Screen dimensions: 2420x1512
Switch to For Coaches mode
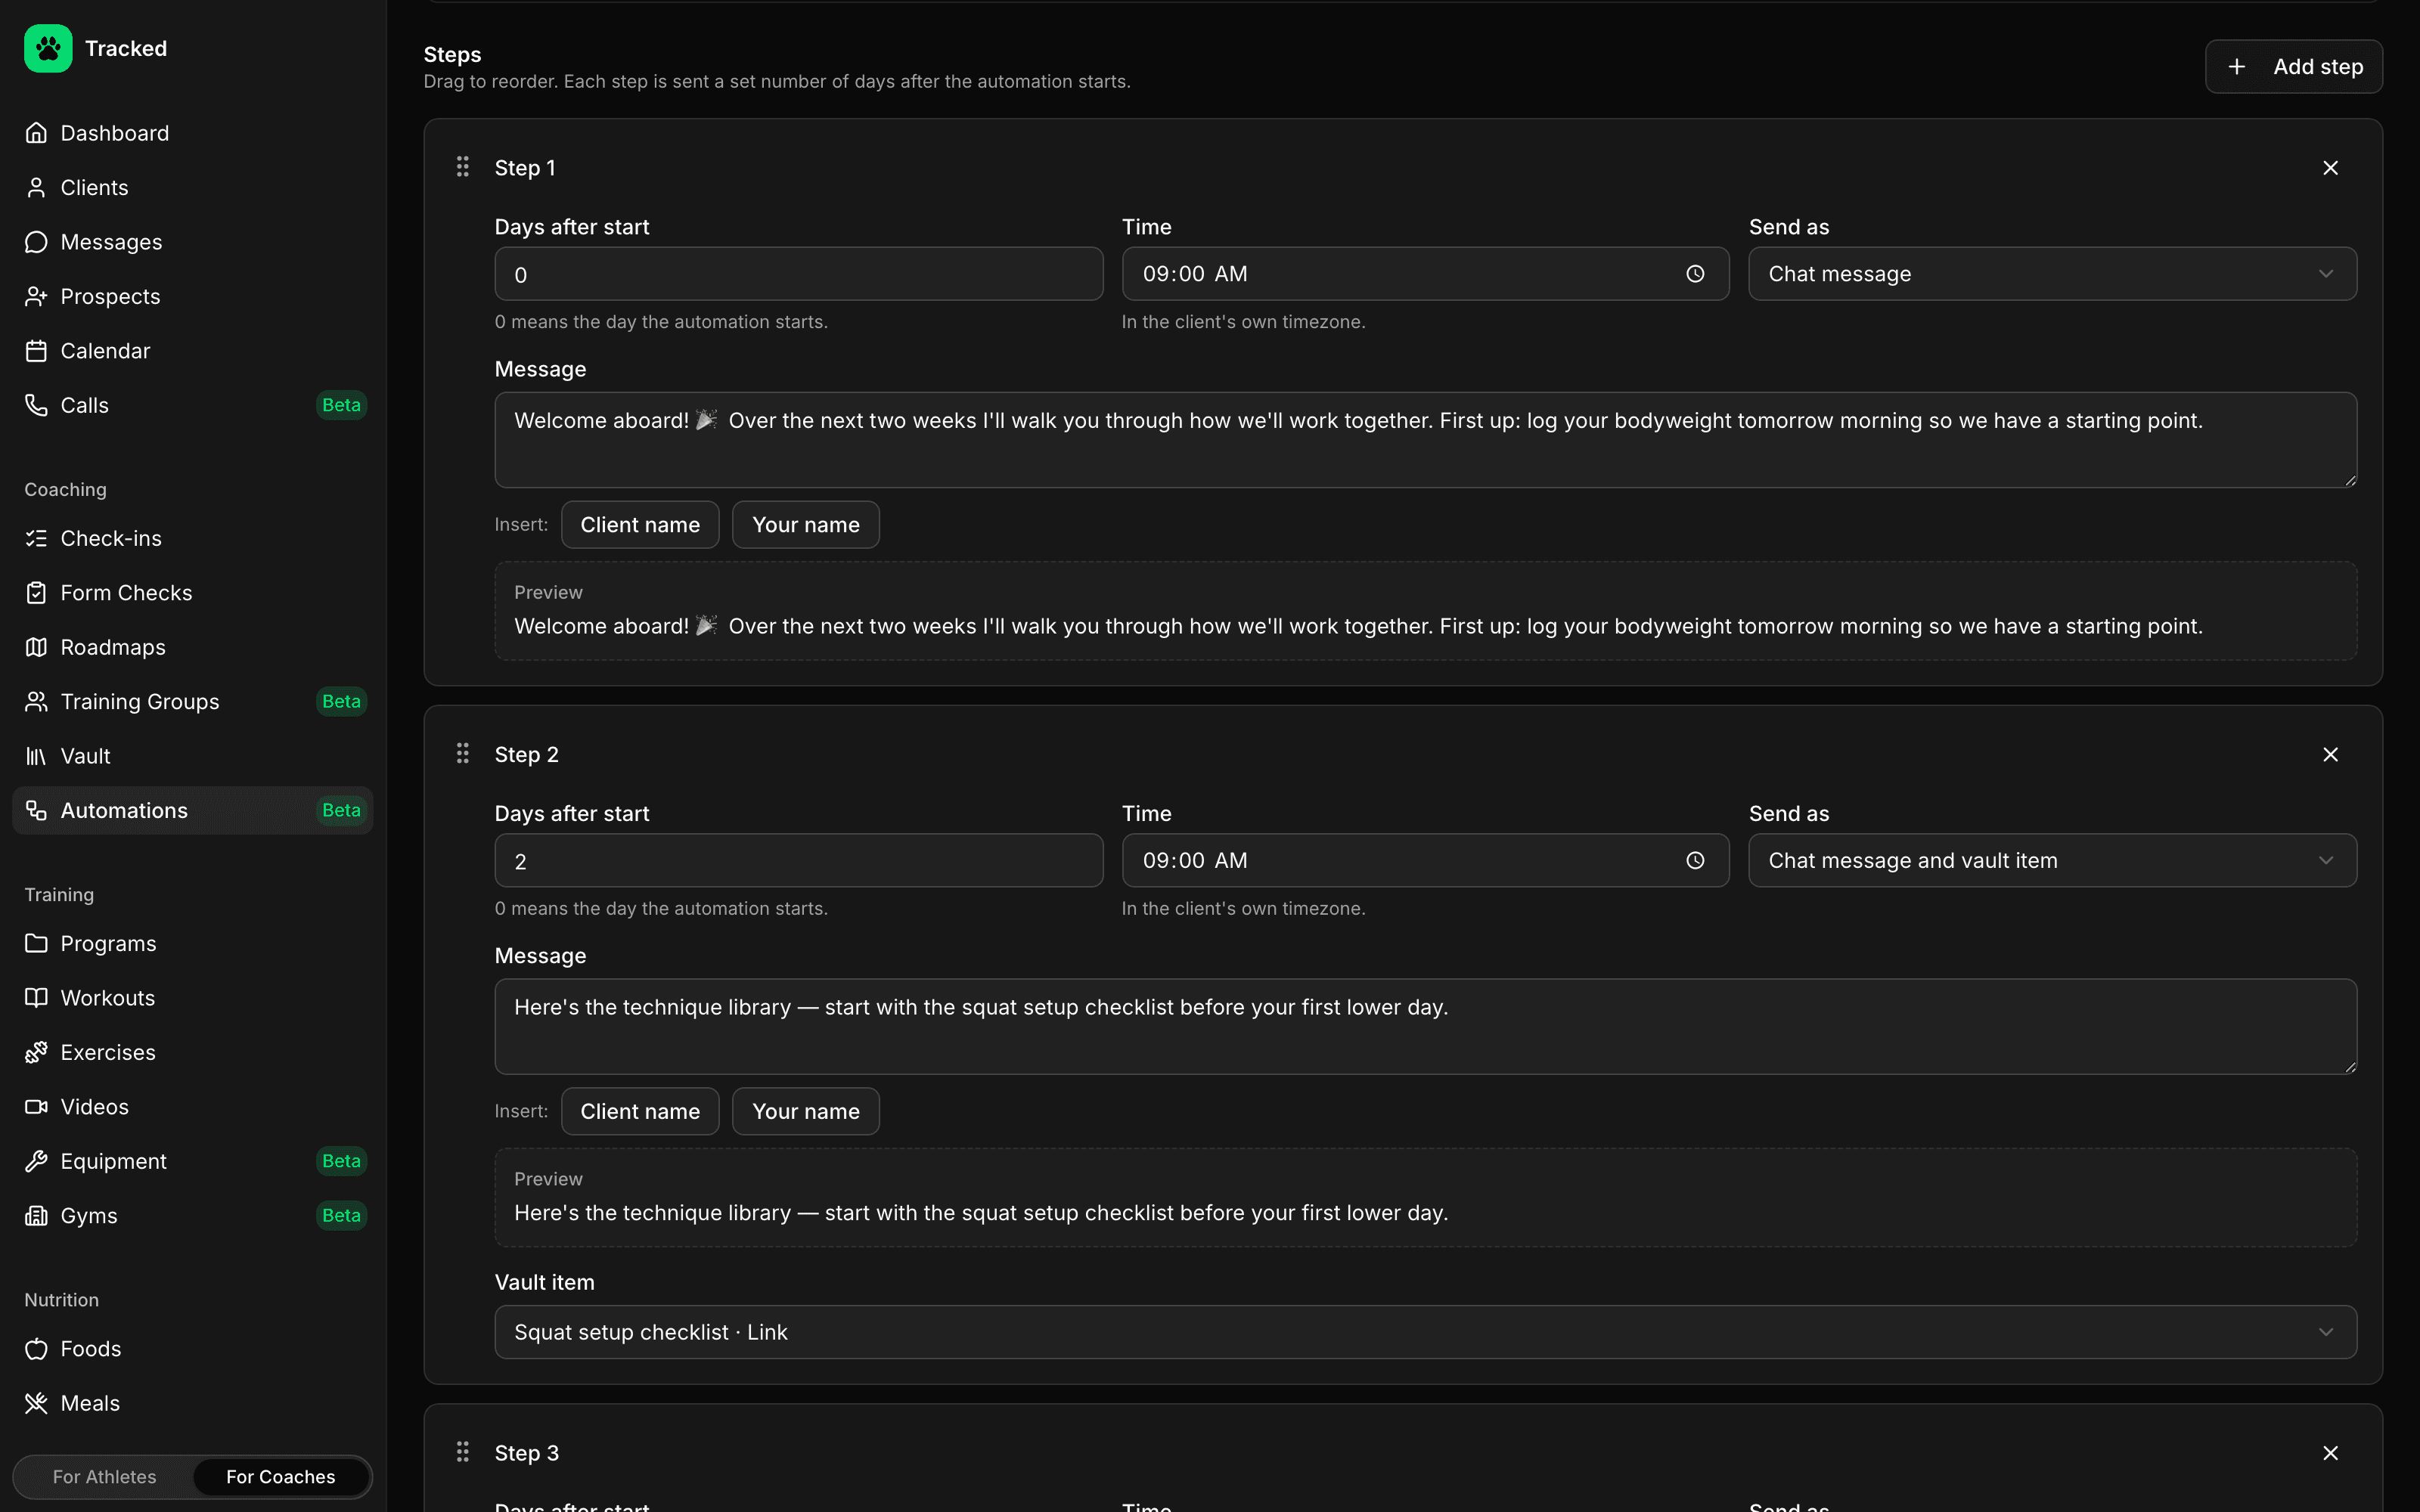281,1477
